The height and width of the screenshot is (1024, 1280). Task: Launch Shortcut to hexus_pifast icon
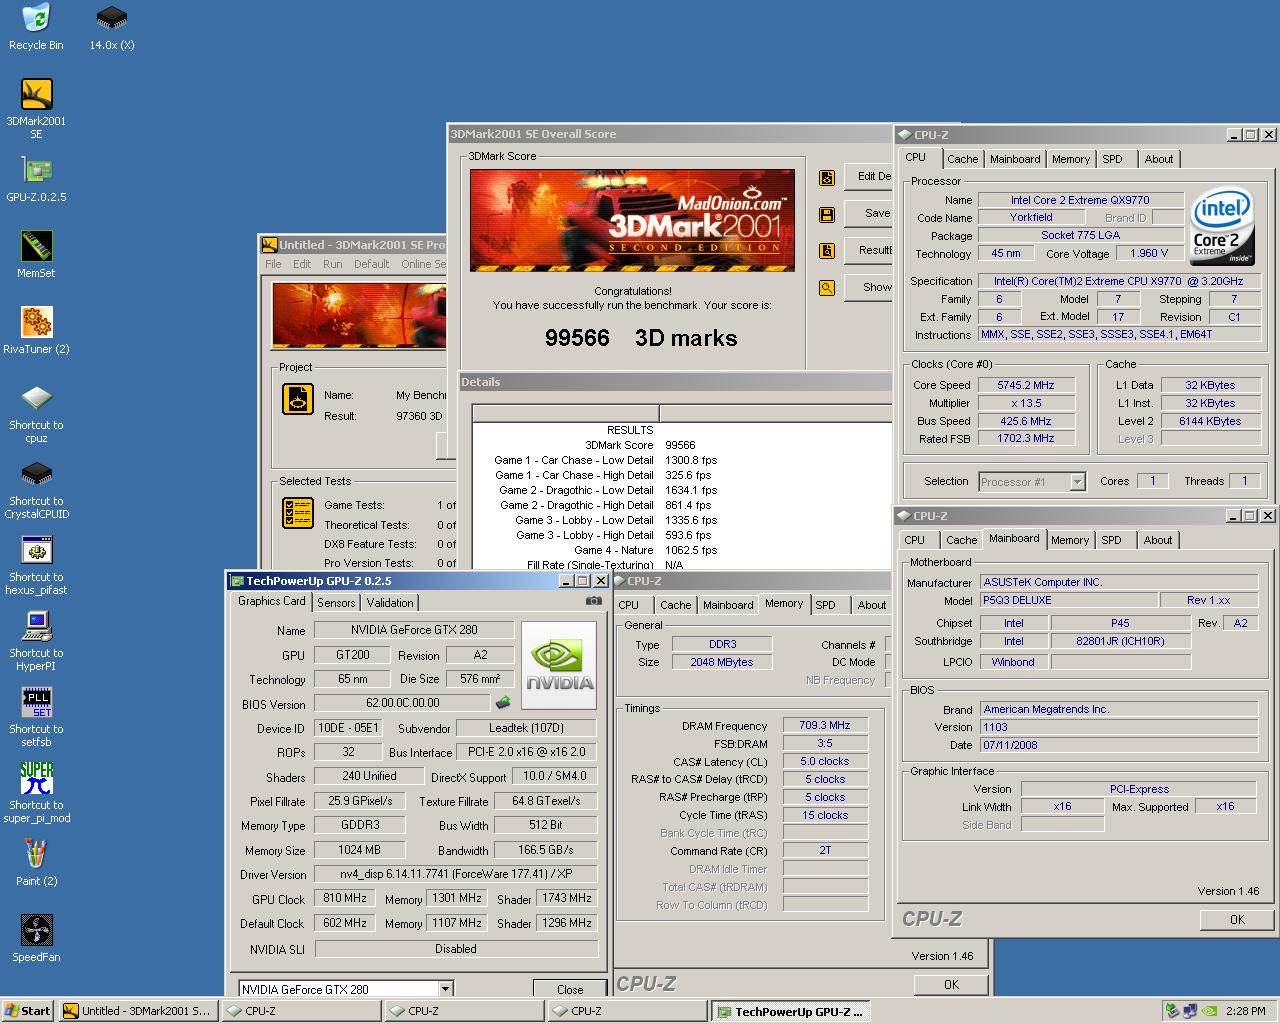pyautogui.click(x=36, y=566)
